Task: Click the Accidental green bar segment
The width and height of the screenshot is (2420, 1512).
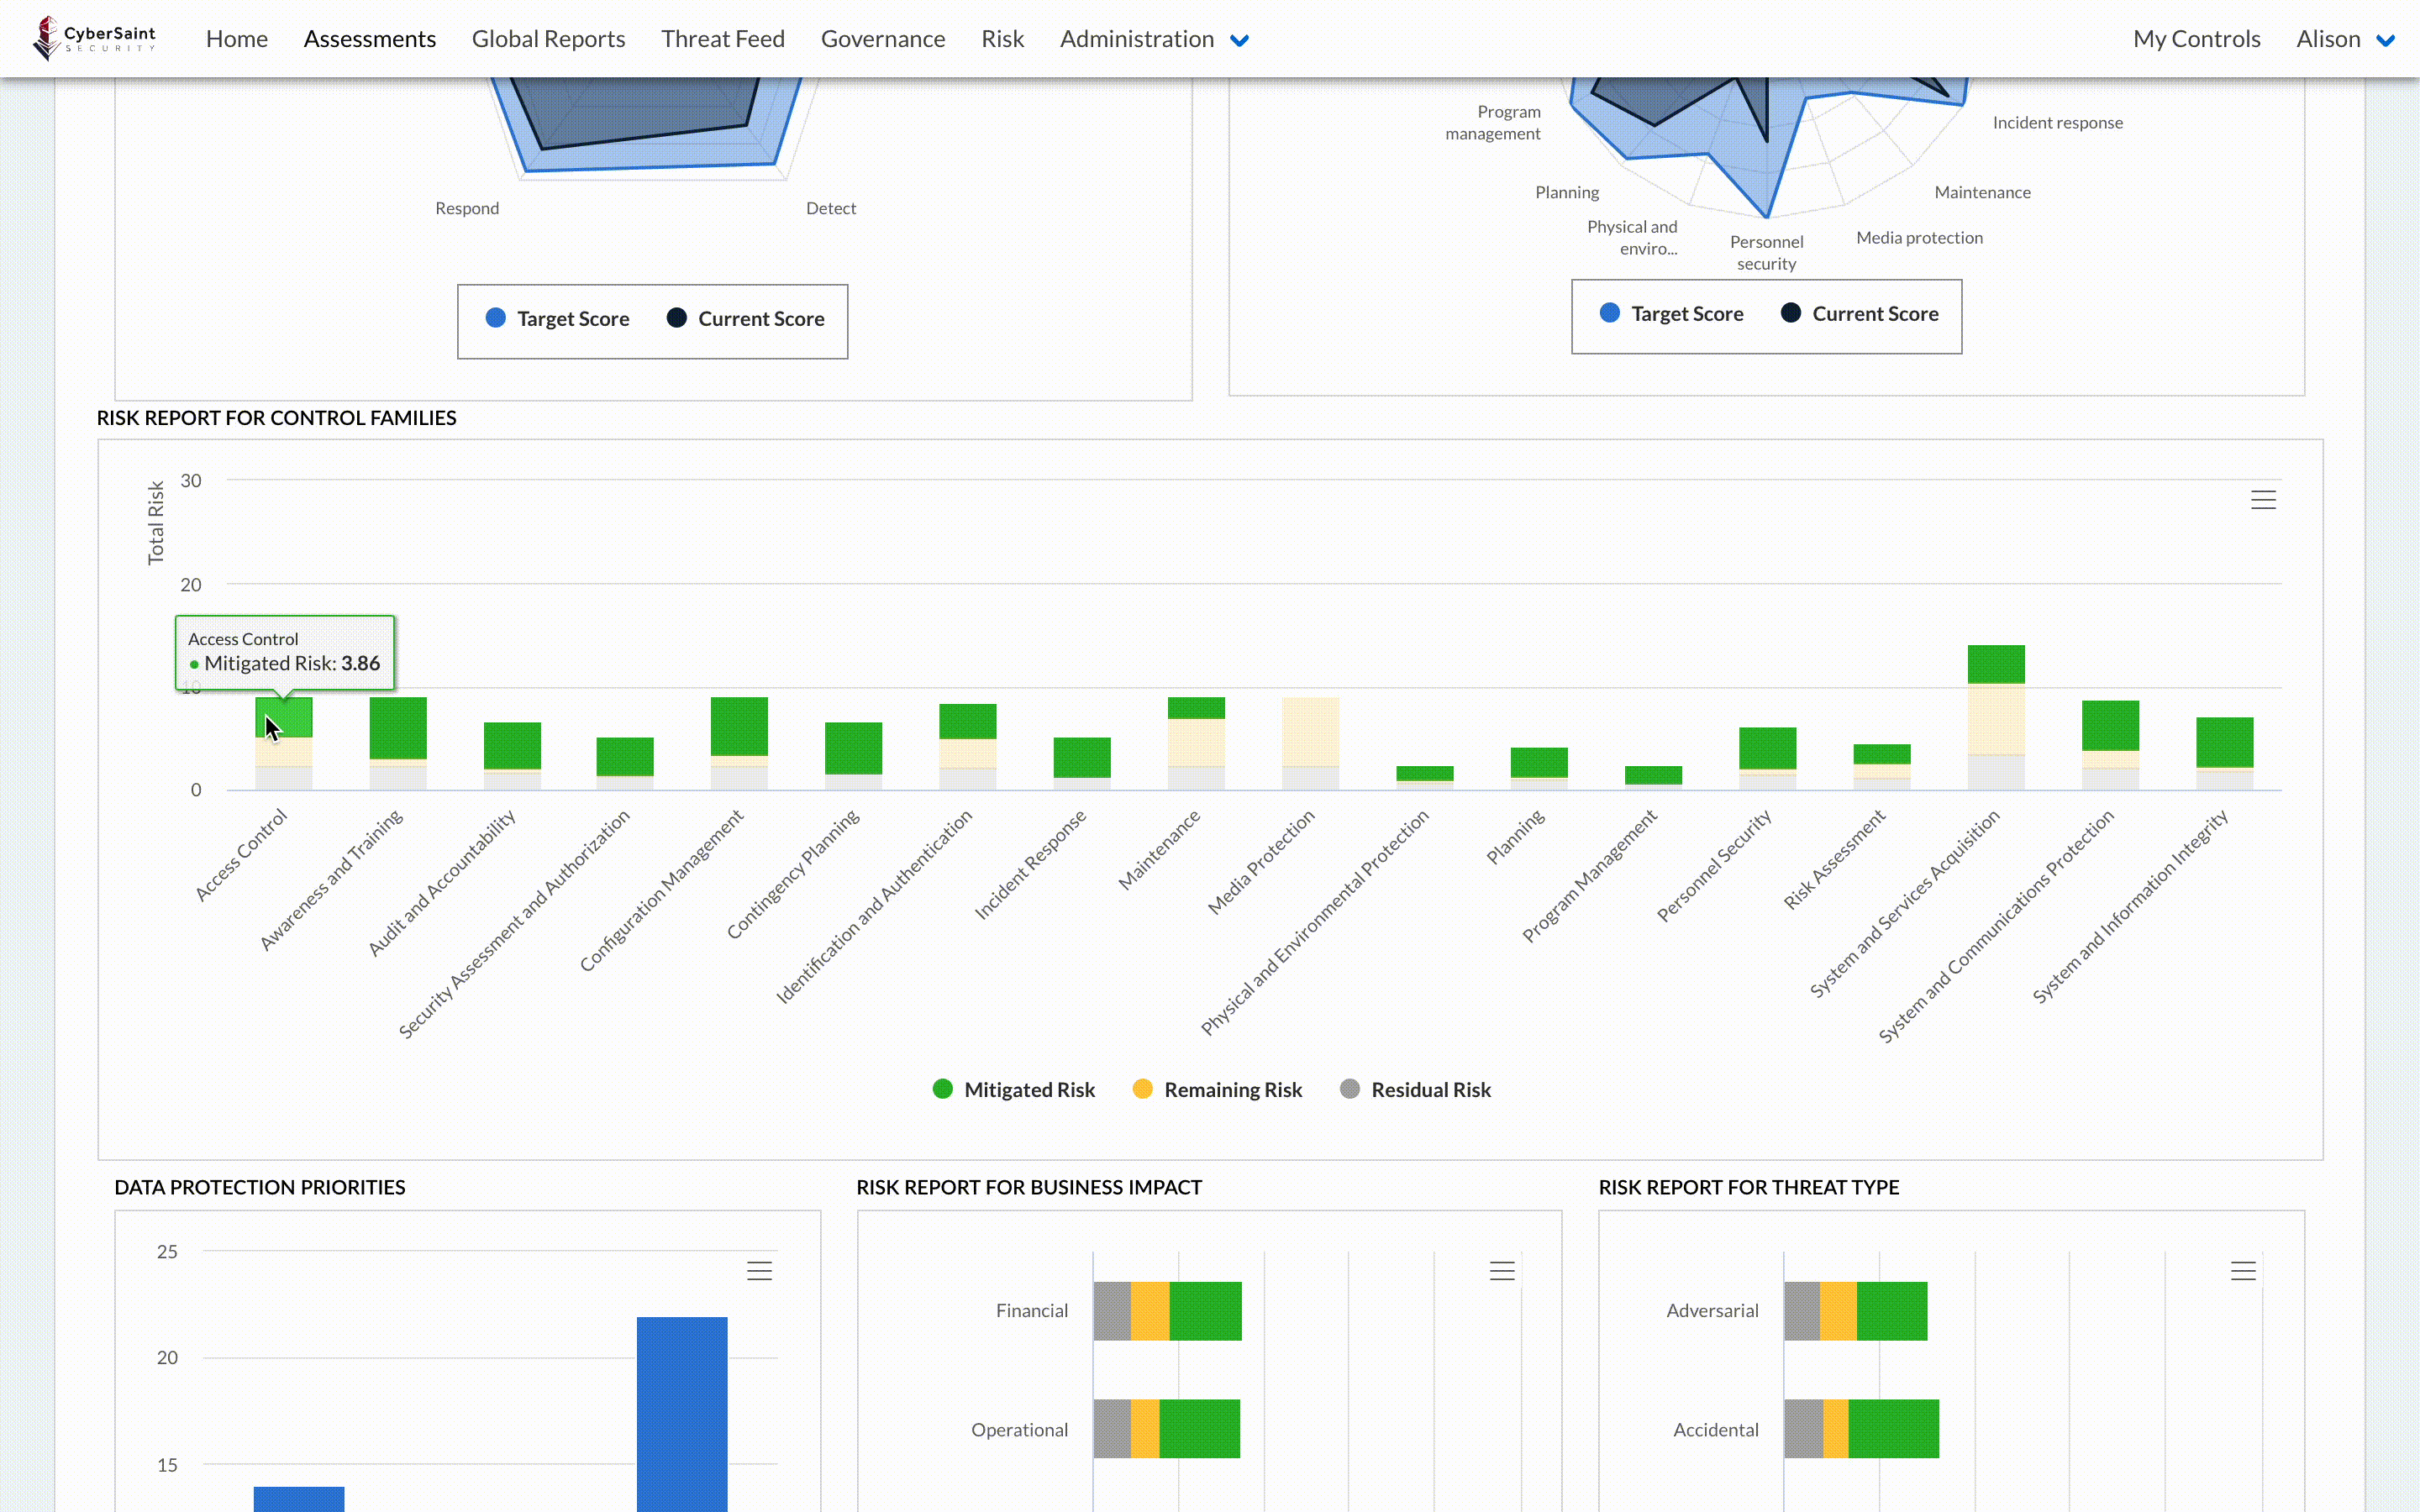Action: point(1893,1428)
